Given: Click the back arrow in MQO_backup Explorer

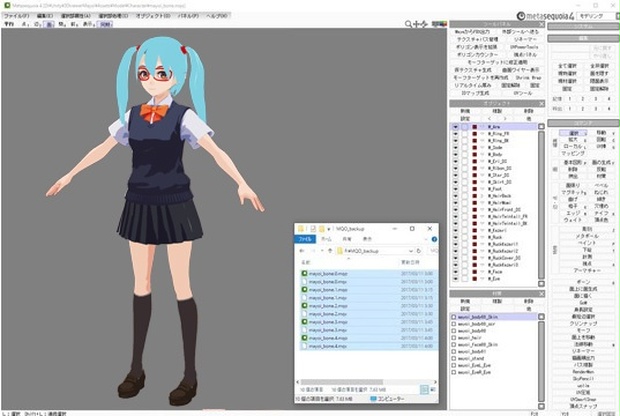Looking at the screenshot, I should (x=302, y=251).
